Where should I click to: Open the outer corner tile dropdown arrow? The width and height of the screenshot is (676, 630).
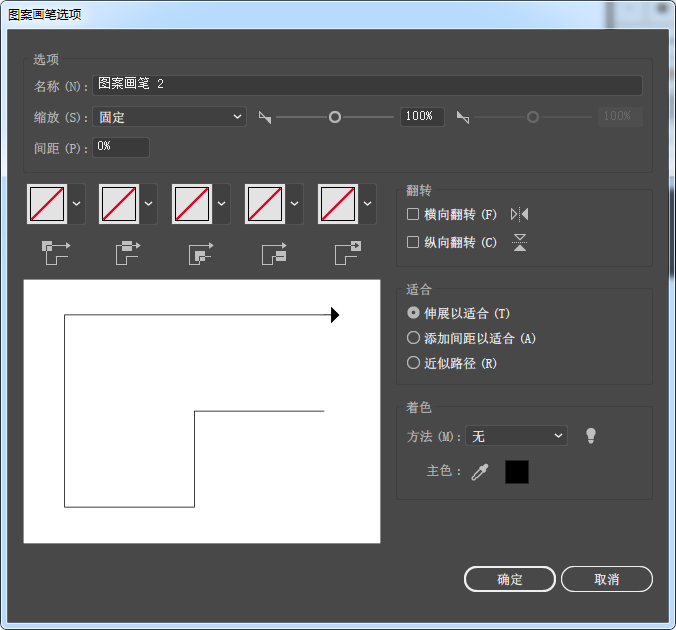click(76, 204)
